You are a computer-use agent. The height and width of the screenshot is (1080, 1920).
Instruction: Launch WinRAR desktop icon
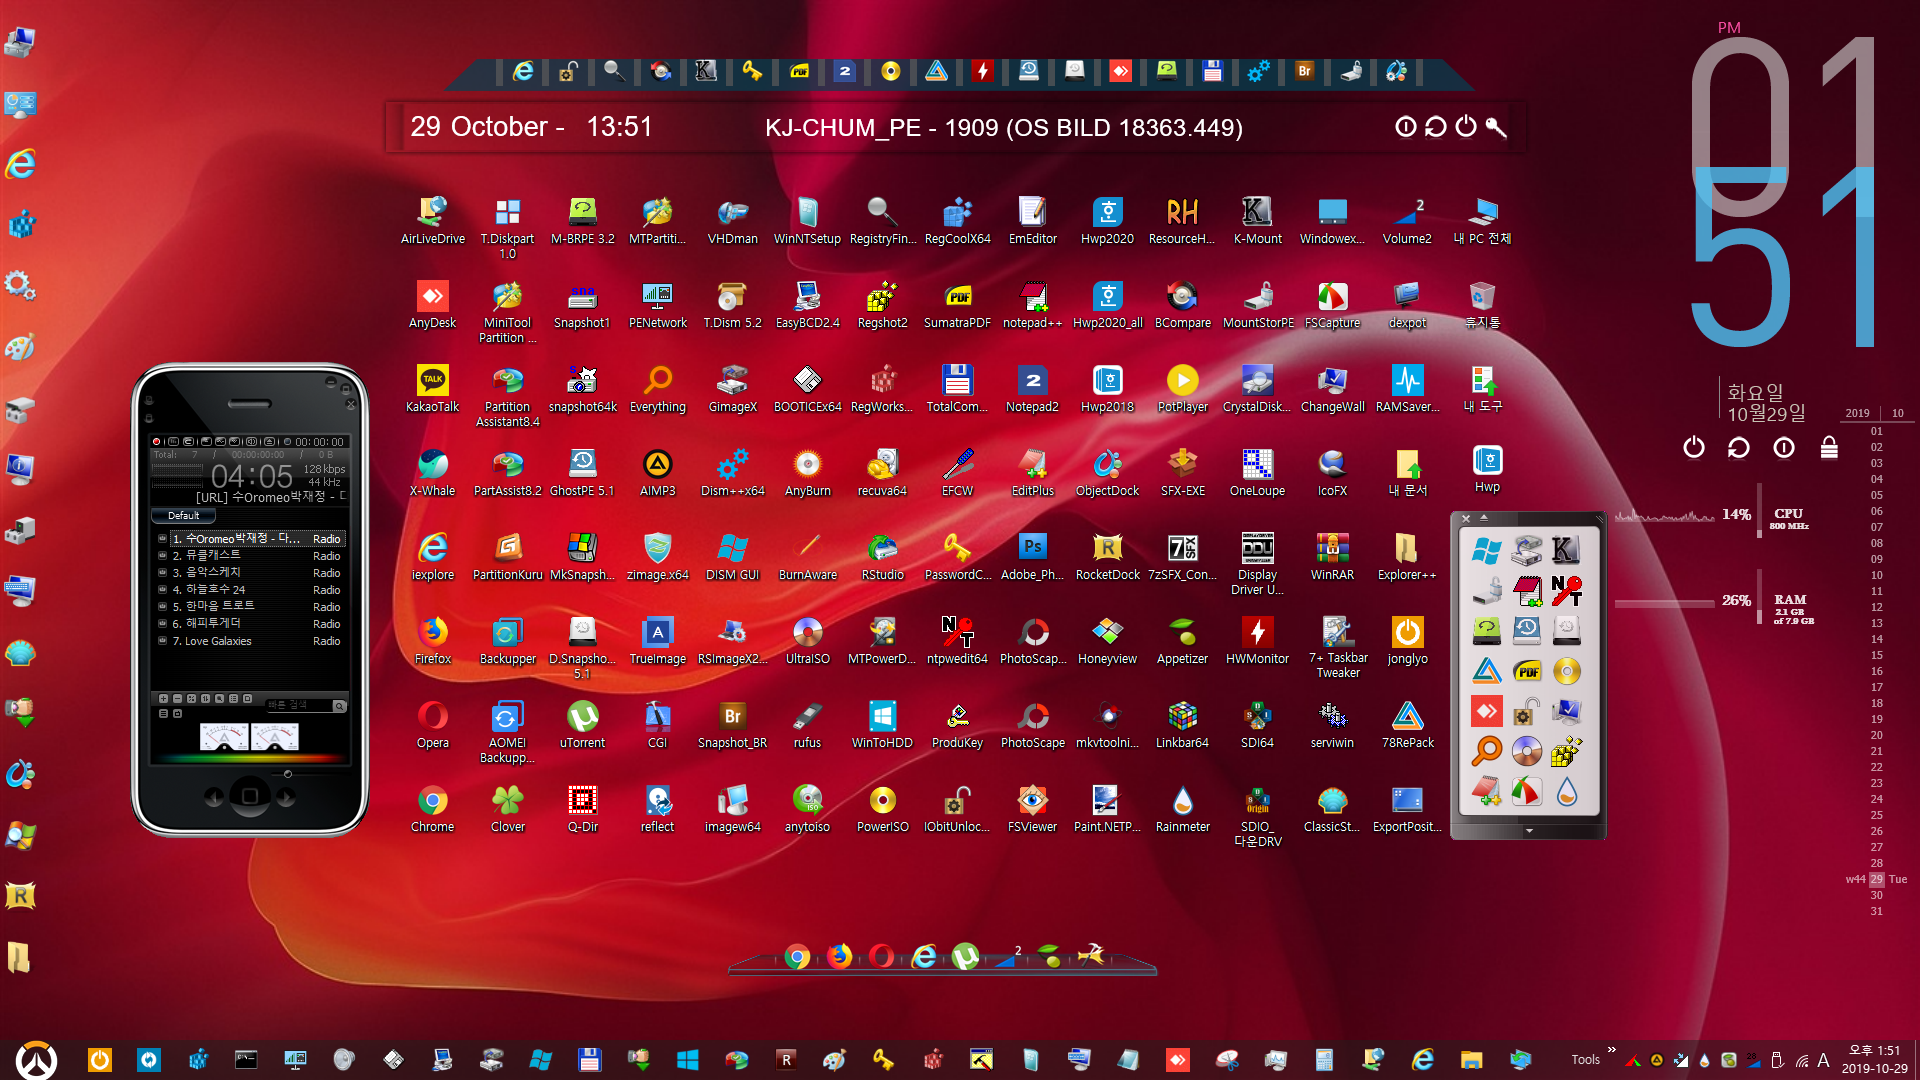(1332, 556)
